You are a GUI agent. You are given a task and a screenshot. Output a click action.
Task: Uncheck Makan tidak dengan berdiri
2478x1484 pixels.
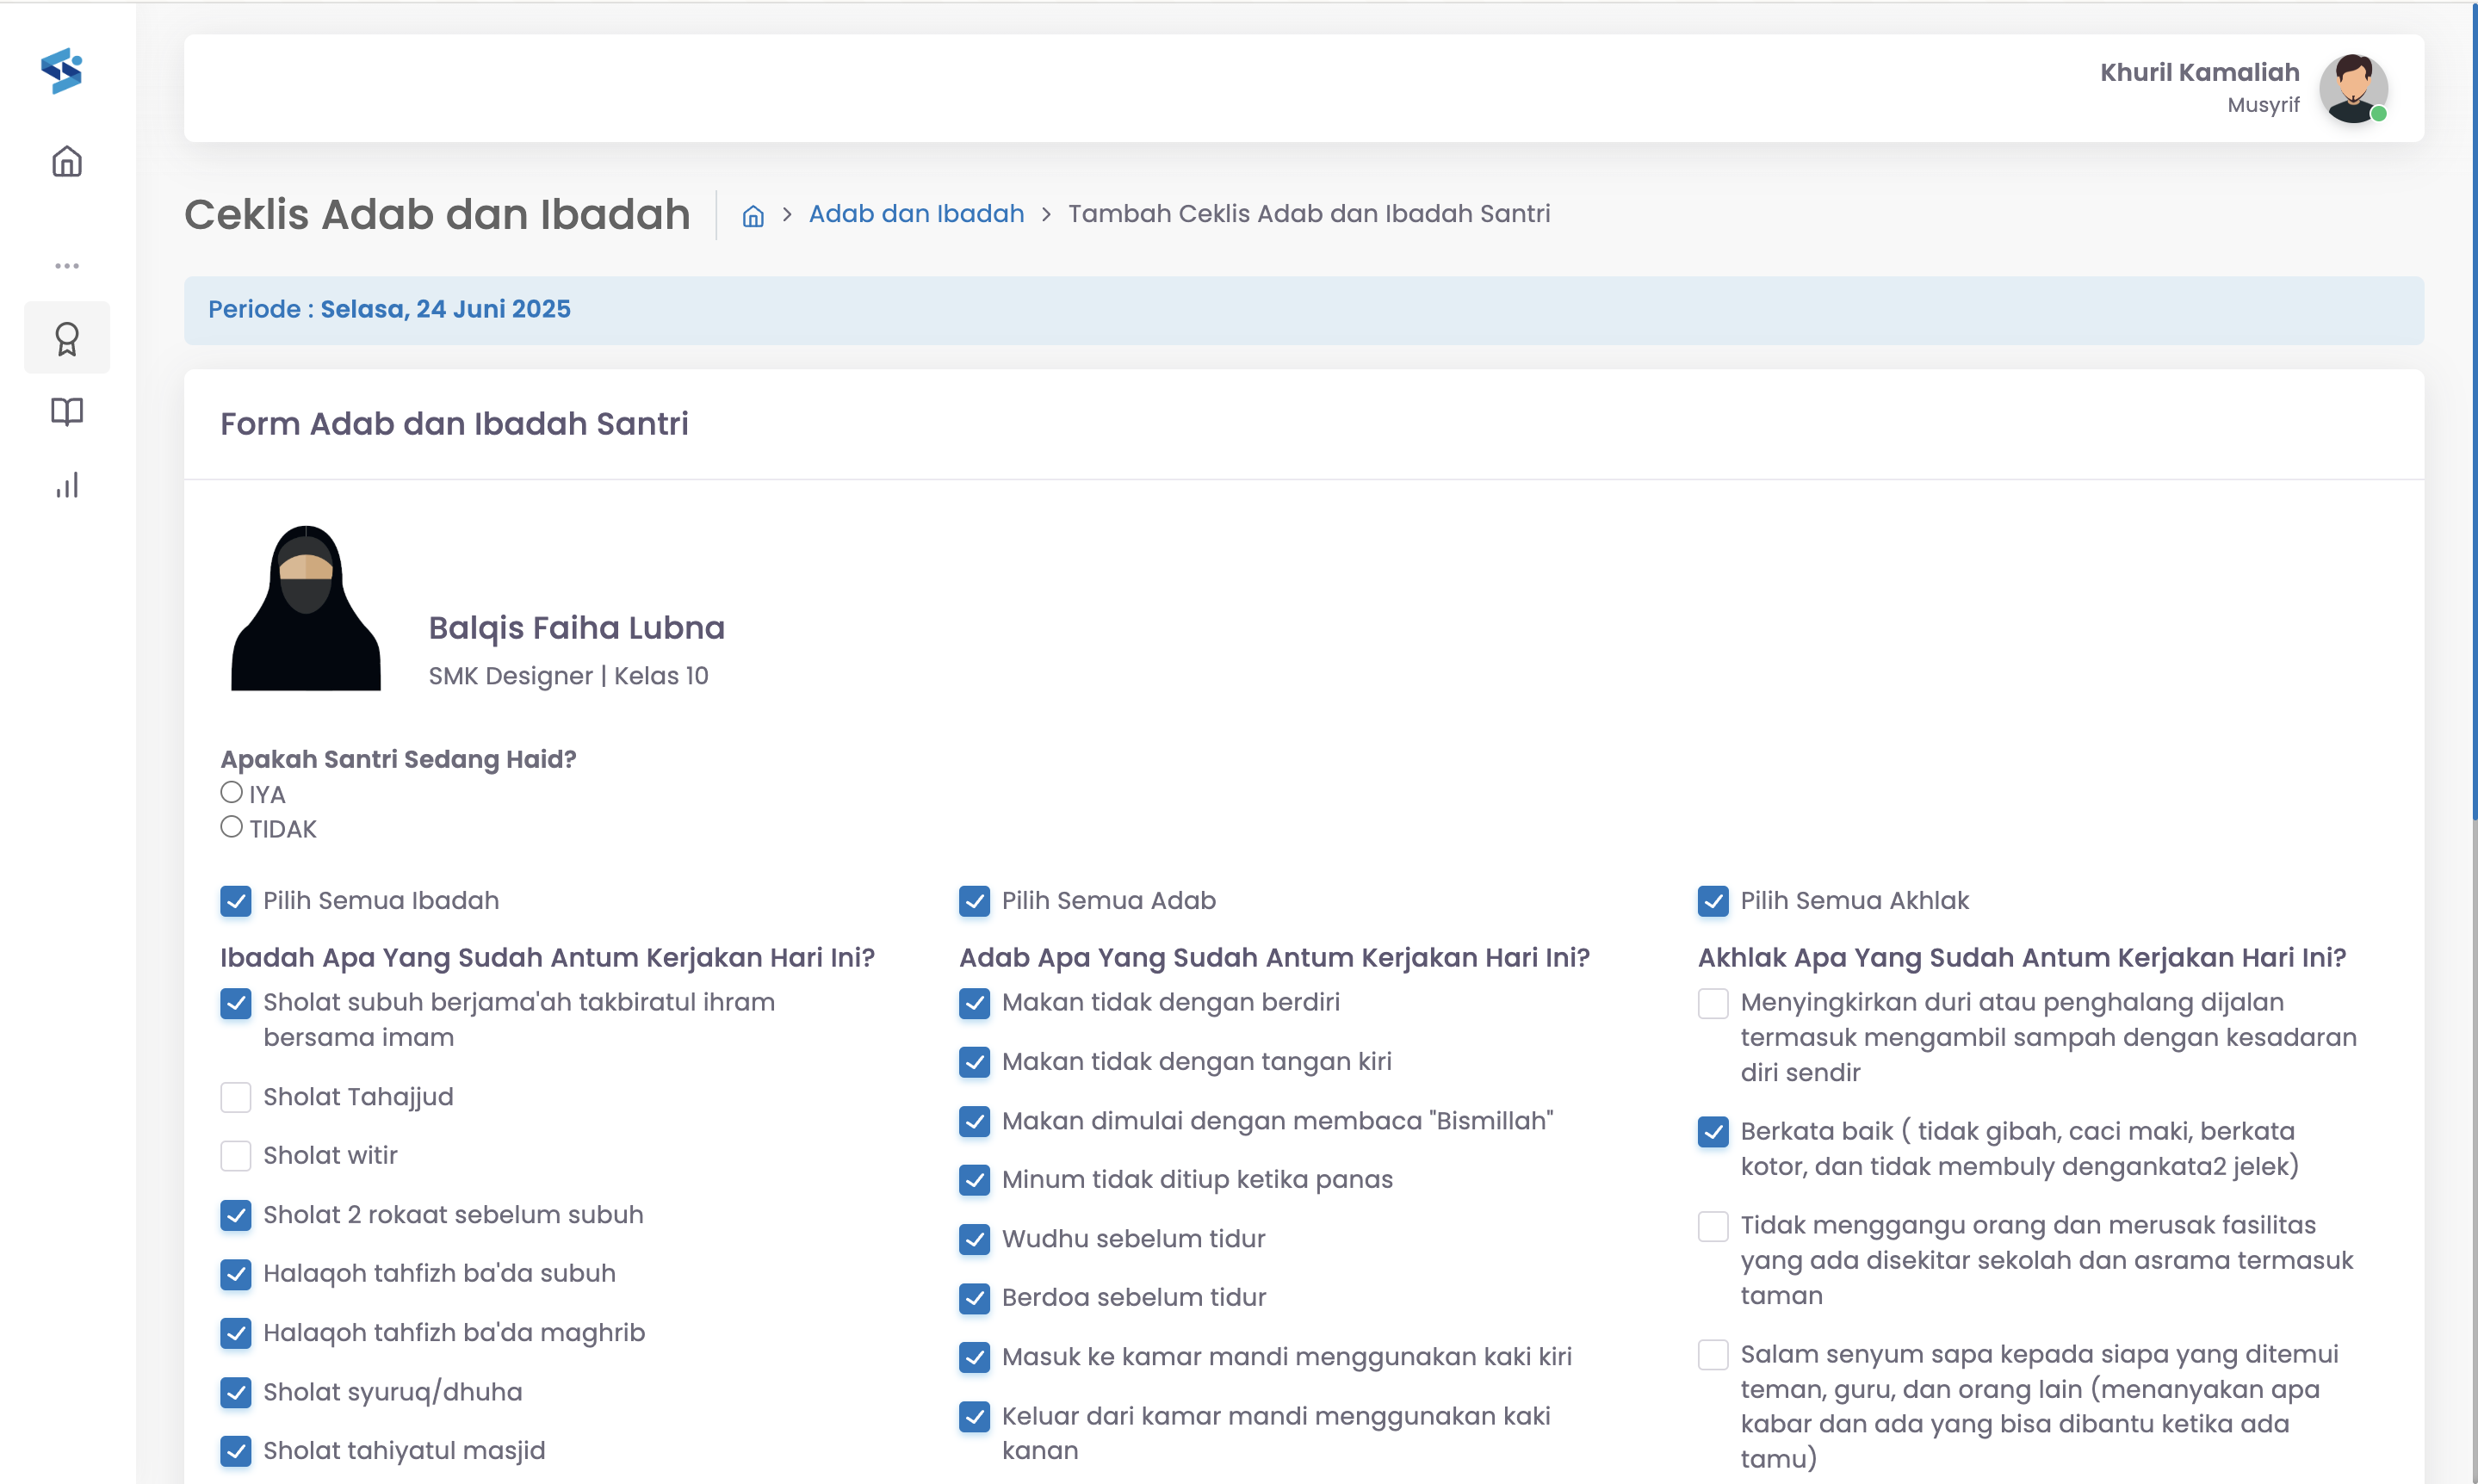(x=974, y=1004)
